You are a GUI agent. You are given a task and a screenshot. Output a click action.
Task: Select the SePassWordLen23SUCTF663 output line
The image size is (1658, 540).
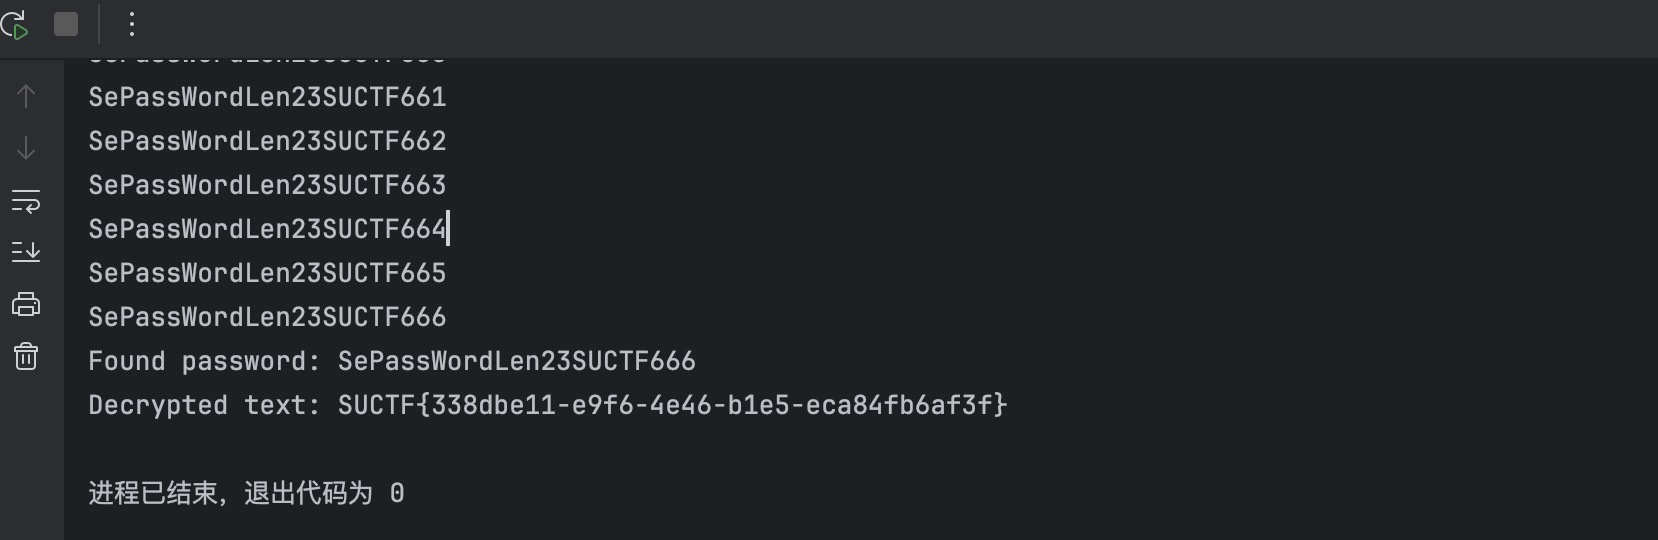click(267, 185)
